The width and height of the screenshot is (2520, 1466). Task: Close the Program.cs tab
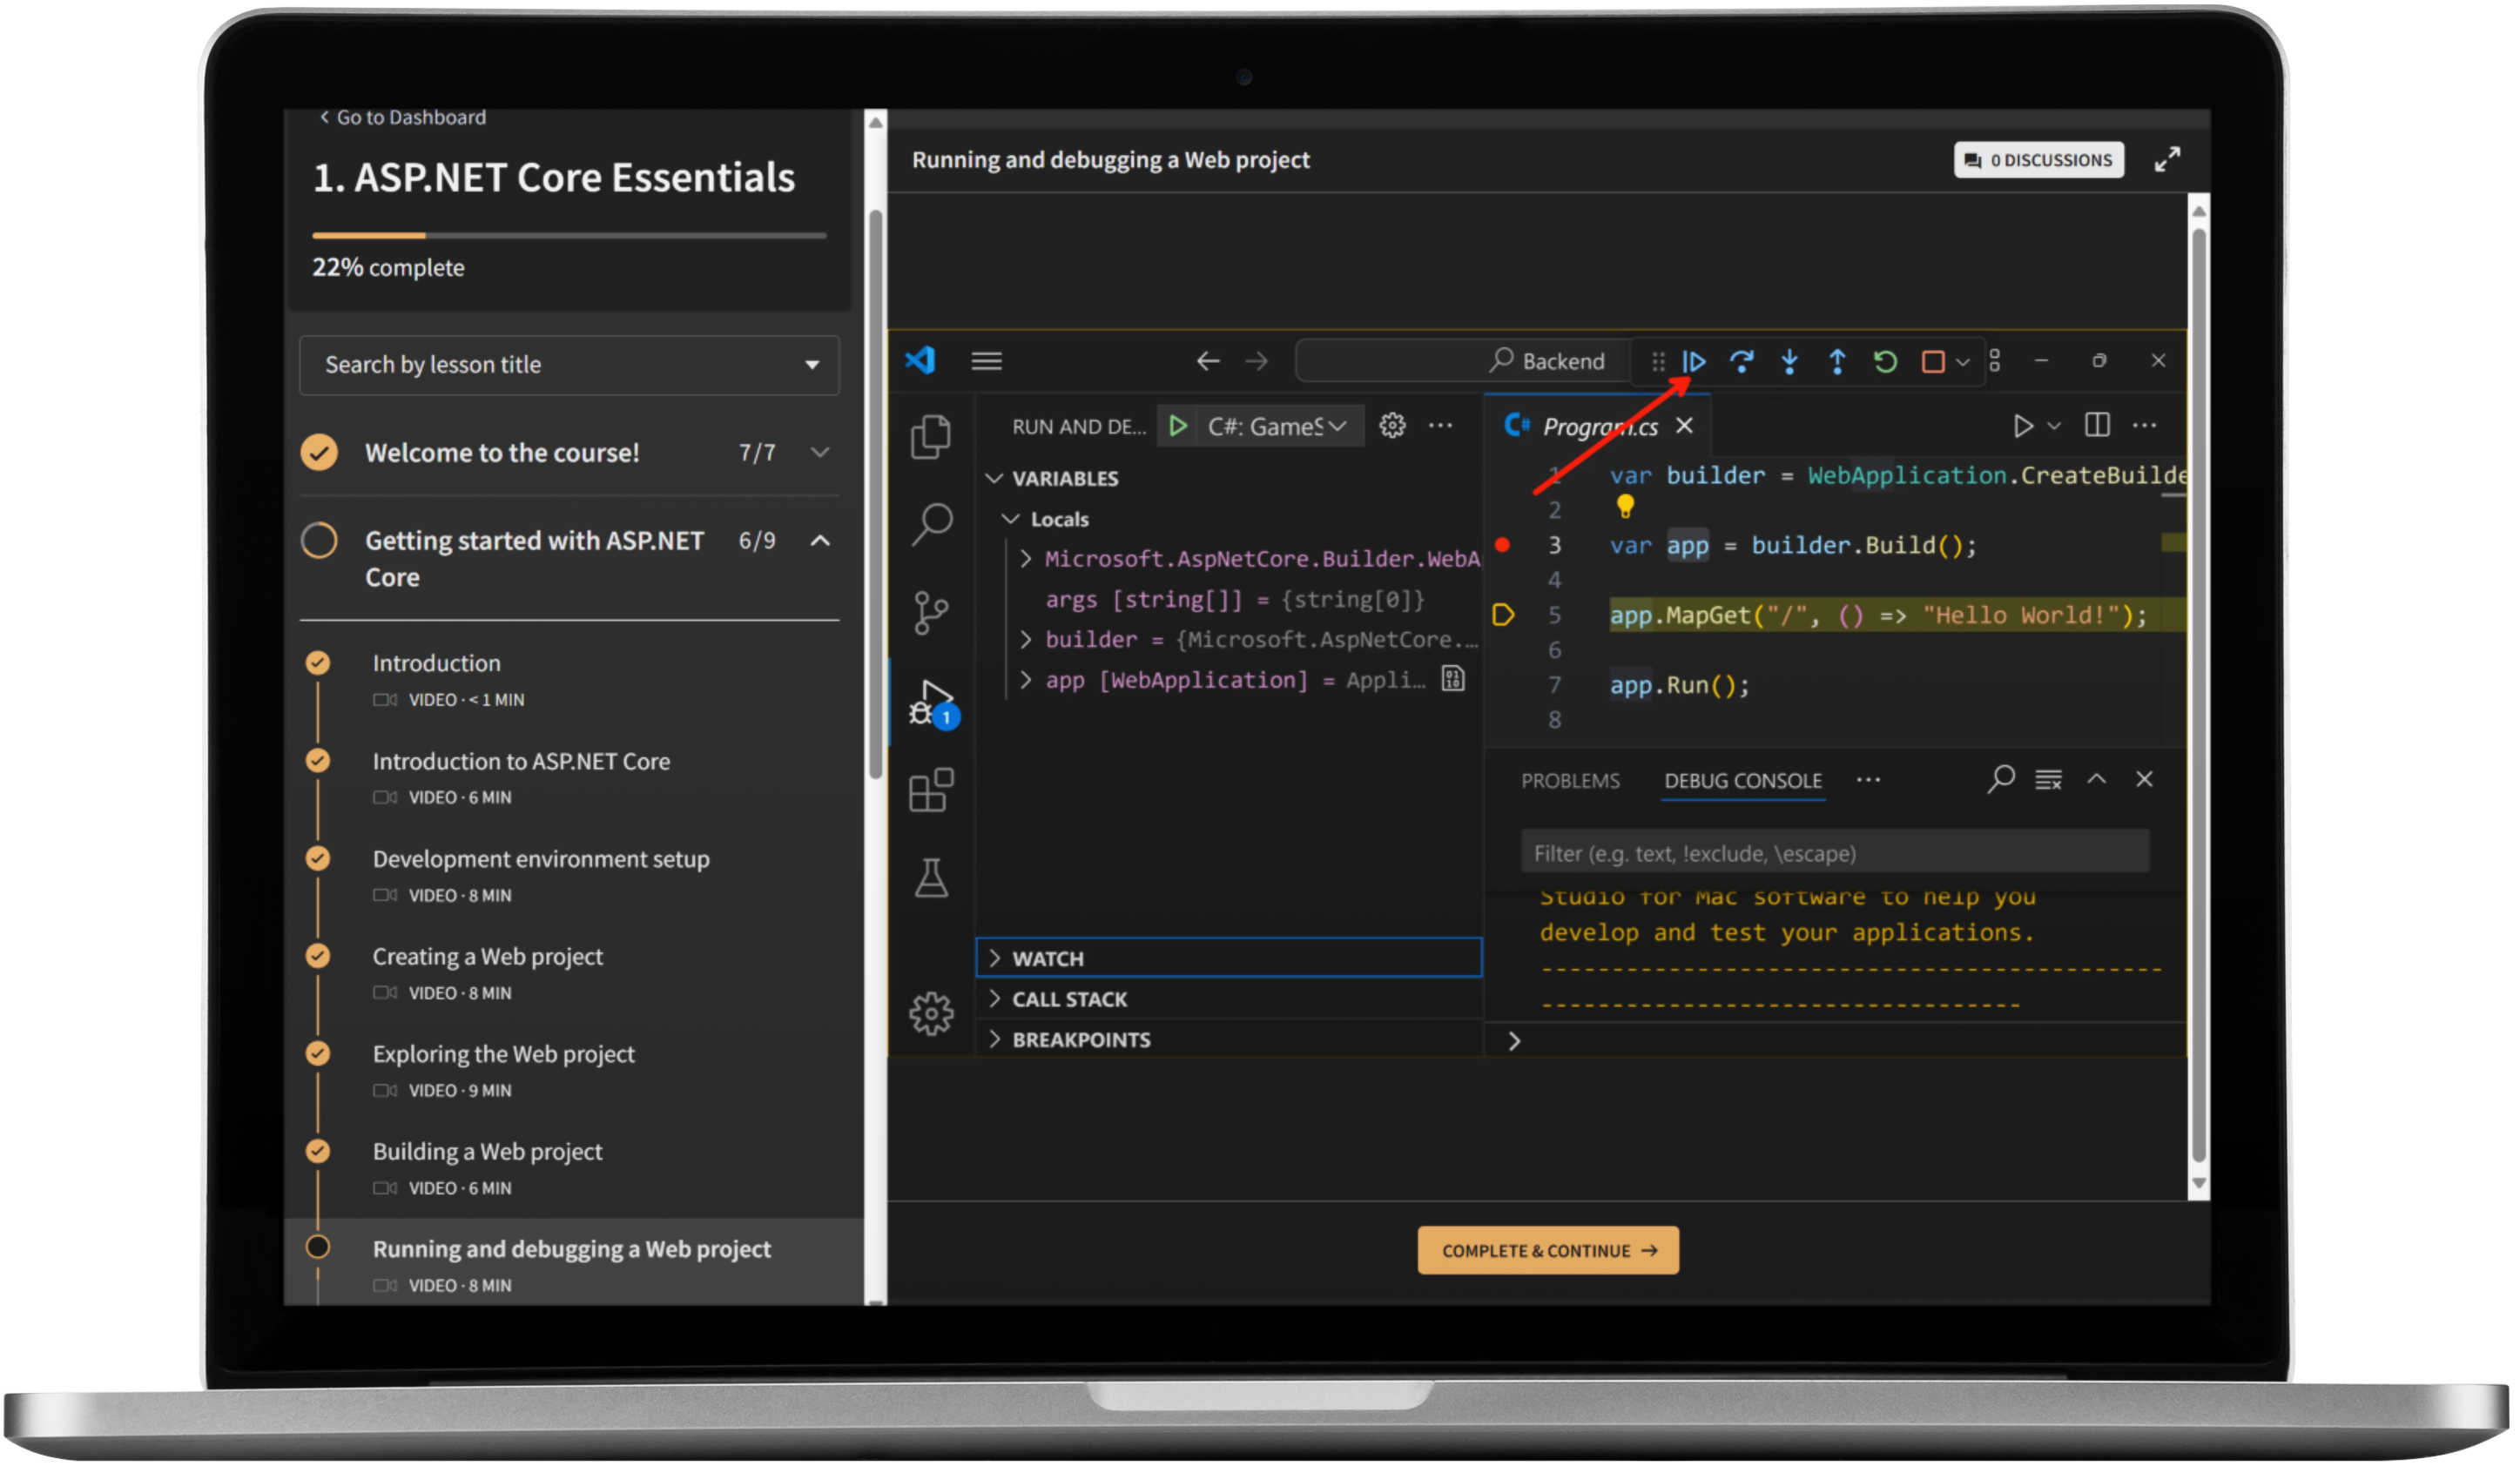[x=1684, y=426]
